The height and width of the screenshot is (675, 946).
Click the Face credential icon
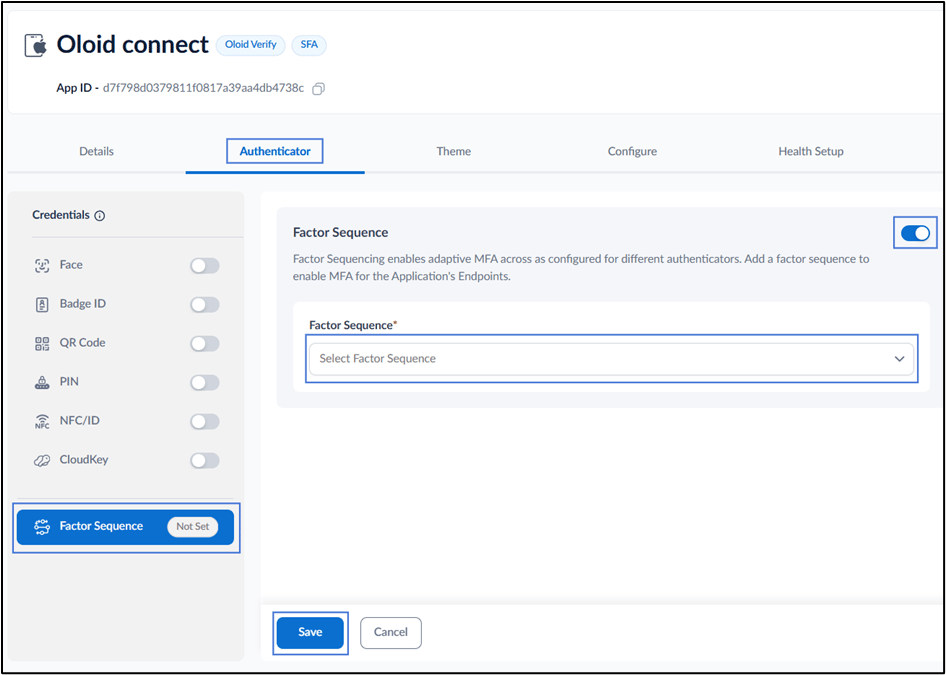click(x=40, y=265)
